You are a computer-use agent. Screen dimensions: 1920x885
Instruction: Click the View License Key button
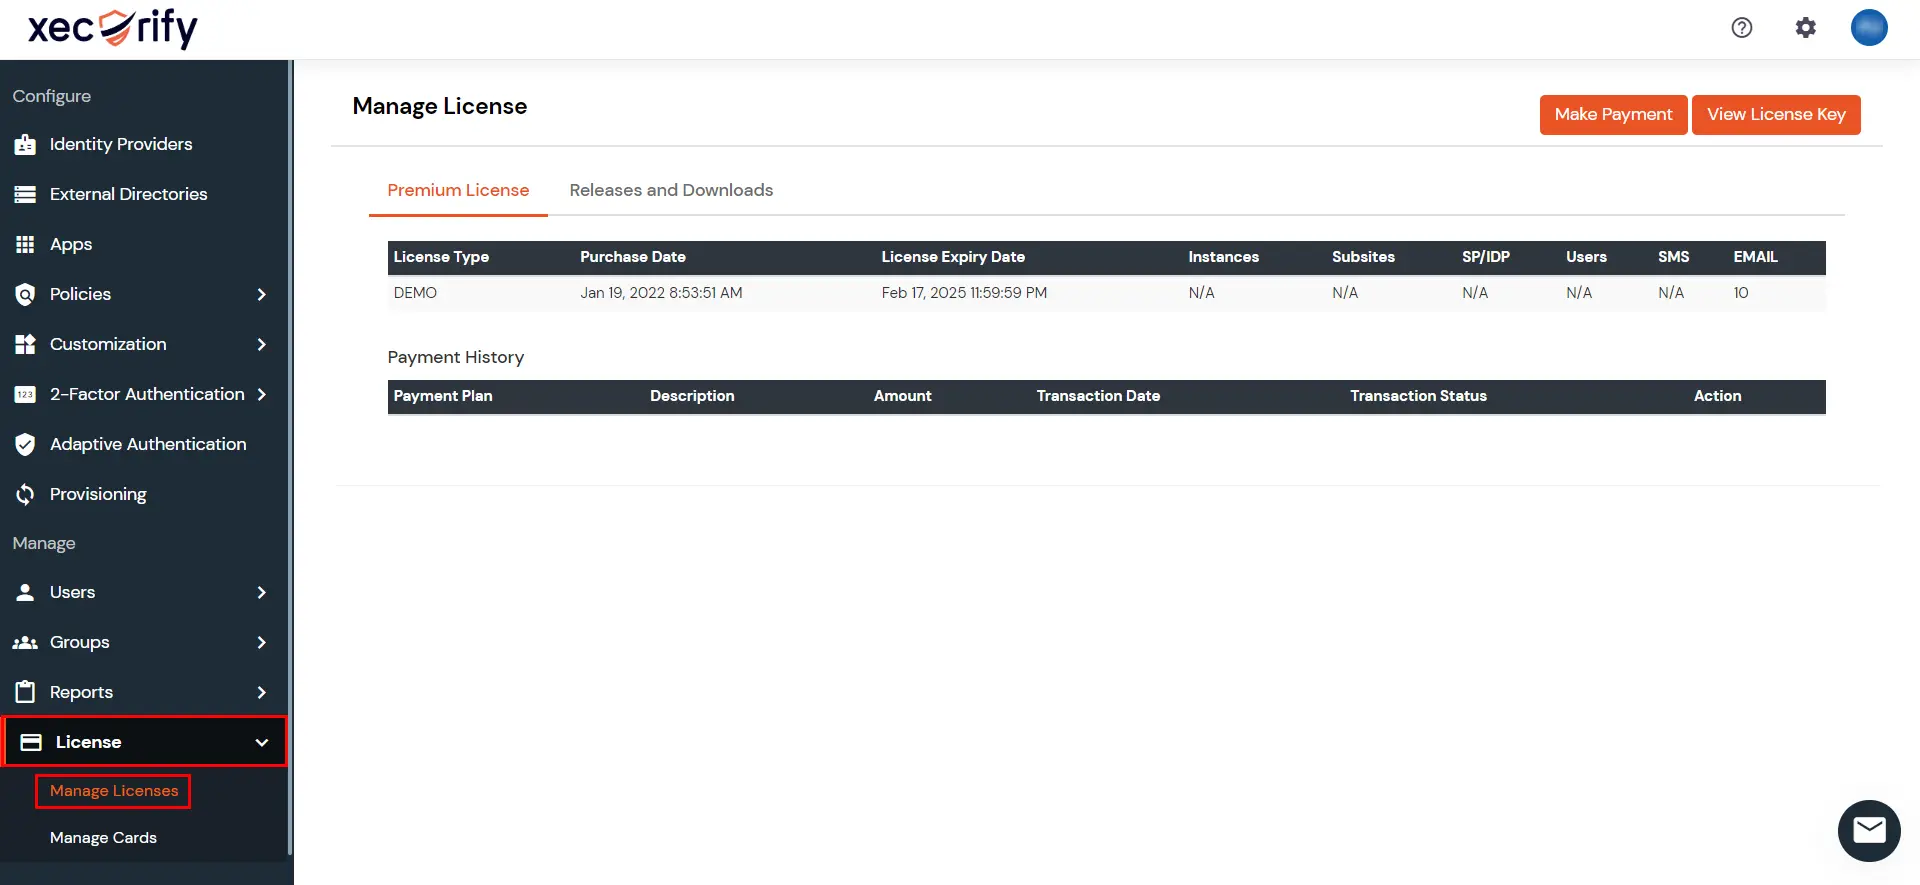pos(1776,114)
